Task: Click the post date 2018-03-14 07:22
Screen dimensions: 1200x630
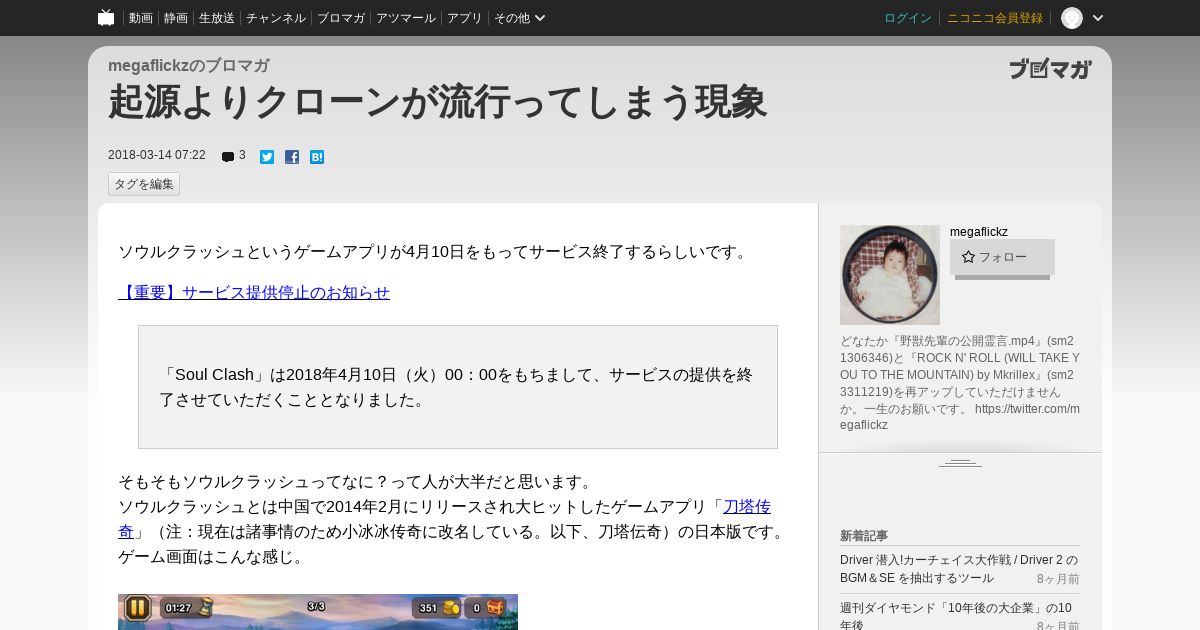Action: click(x=157, y=155)
